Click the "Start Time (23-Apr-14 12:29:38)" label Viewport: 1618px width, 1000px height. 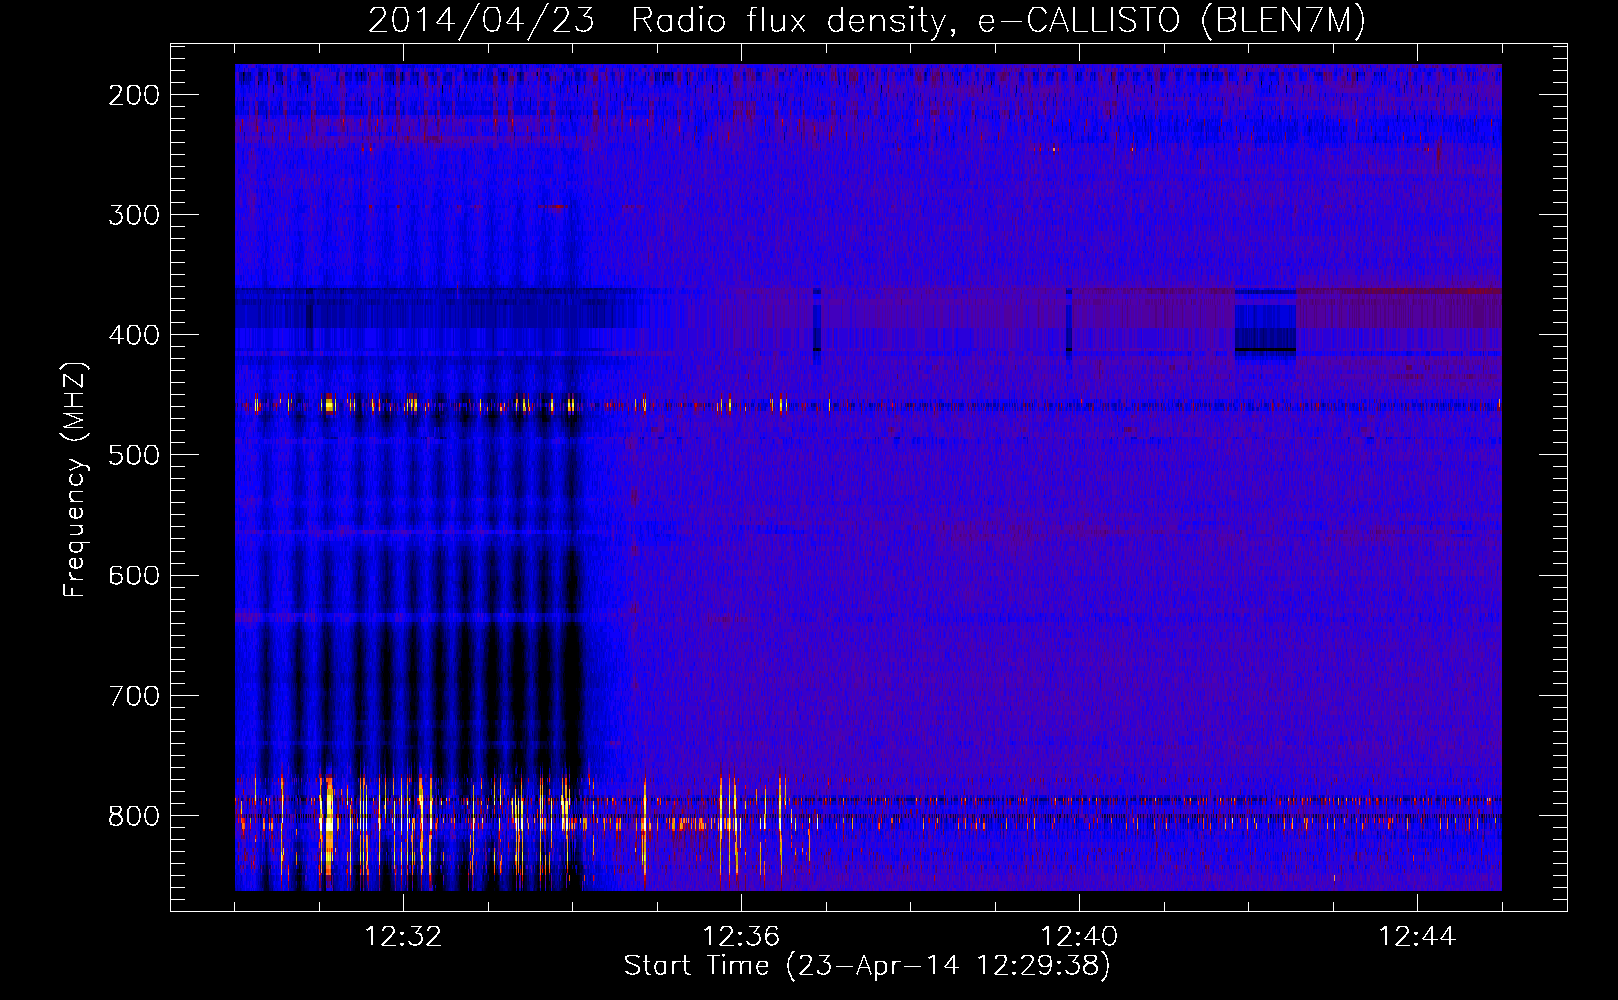[867, 965]
